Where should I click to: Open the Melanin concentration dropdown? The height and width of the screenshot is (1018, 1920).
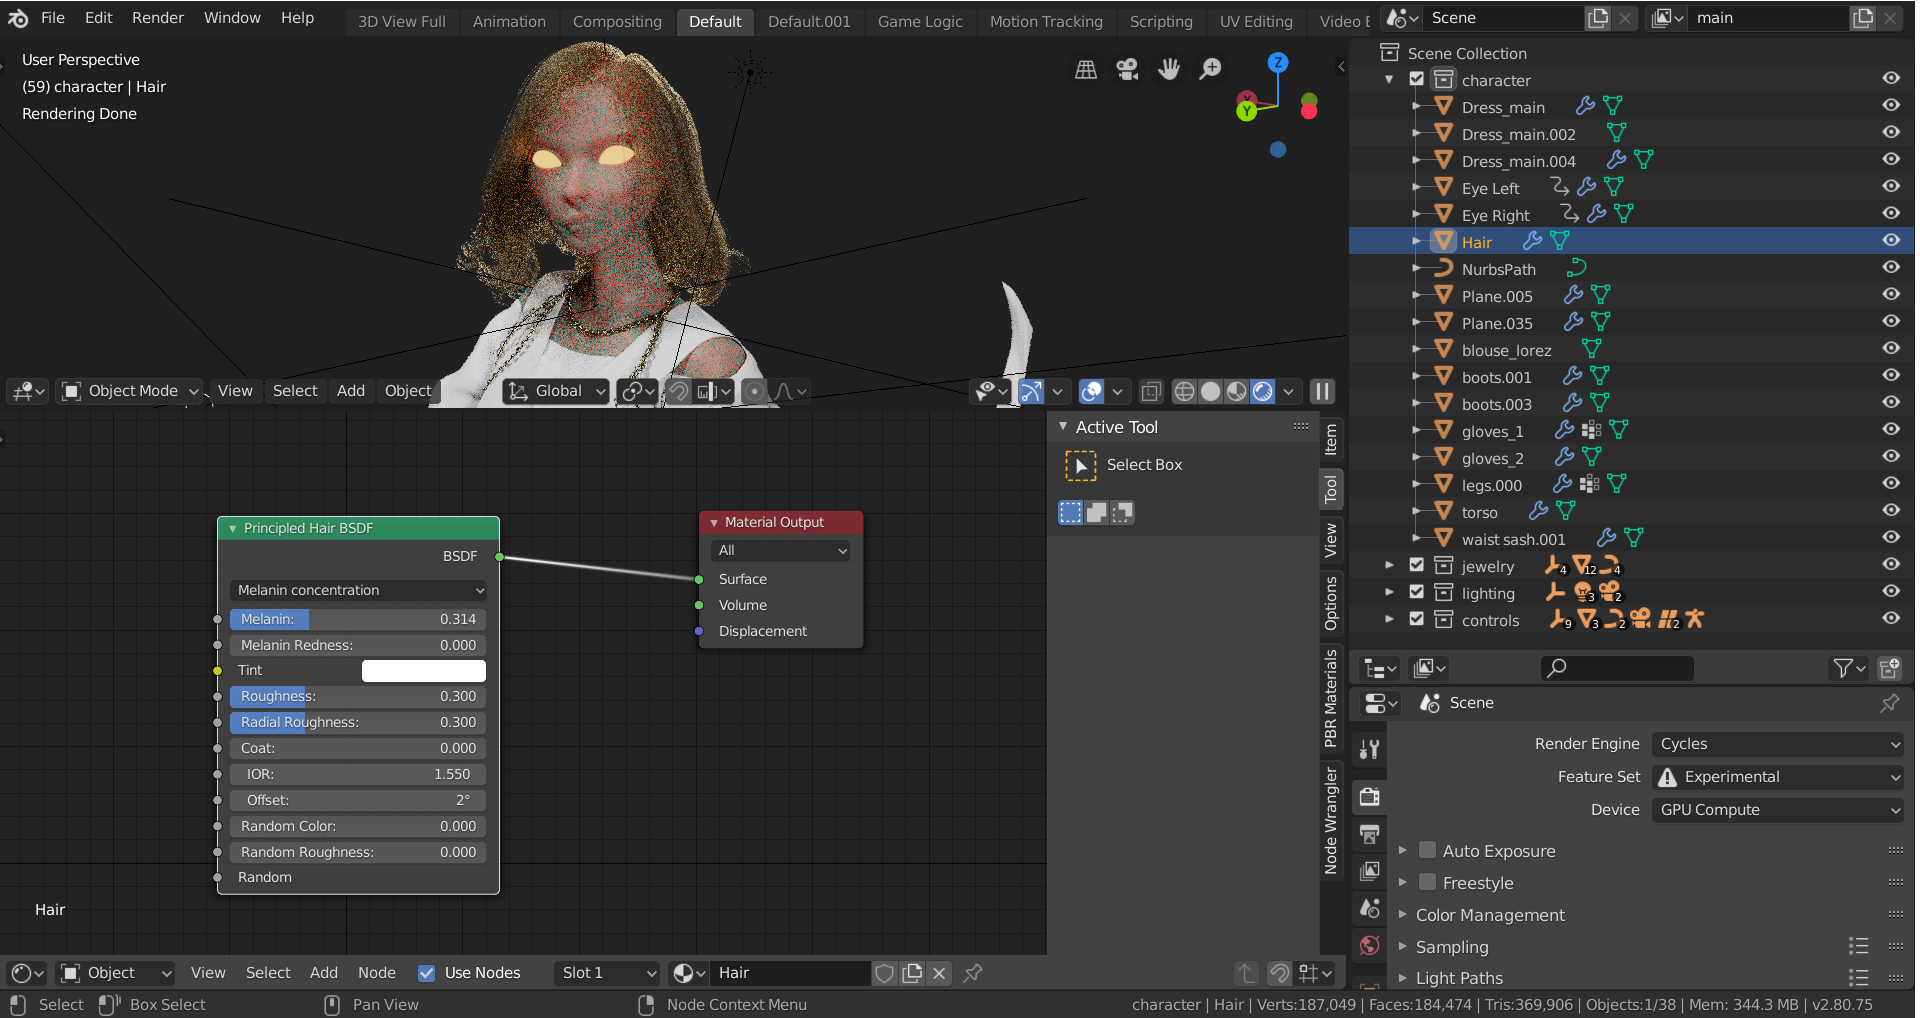359,590
